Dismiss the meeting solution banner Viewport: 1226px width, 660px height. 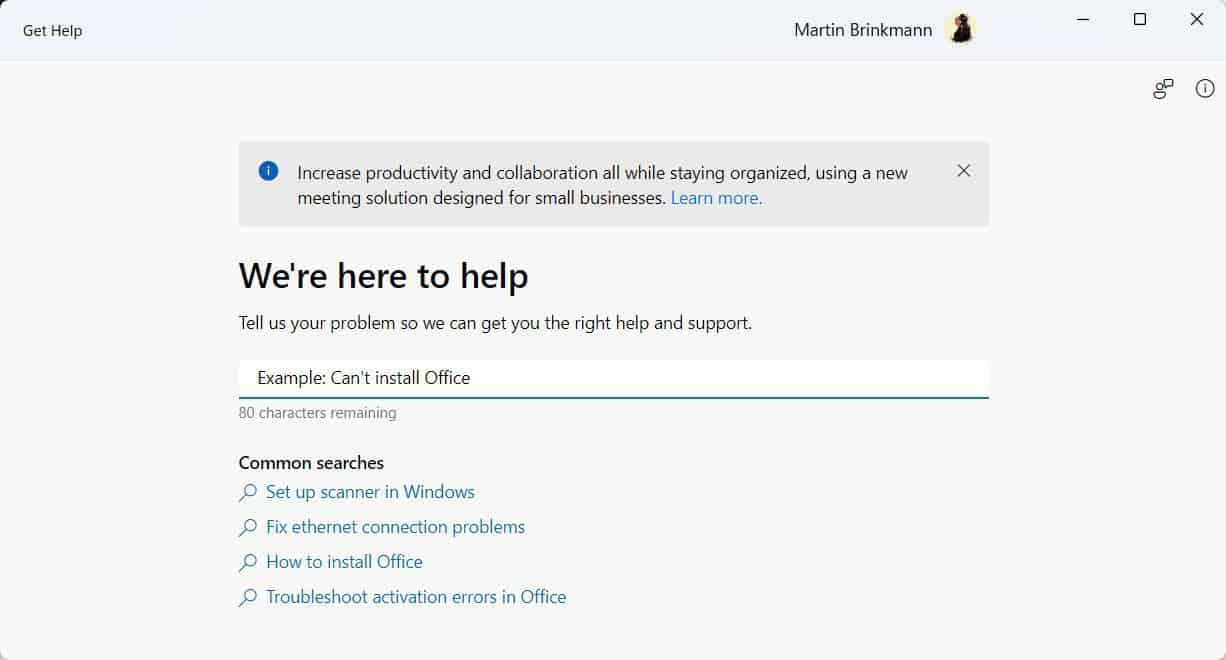[x=963, y=171]
